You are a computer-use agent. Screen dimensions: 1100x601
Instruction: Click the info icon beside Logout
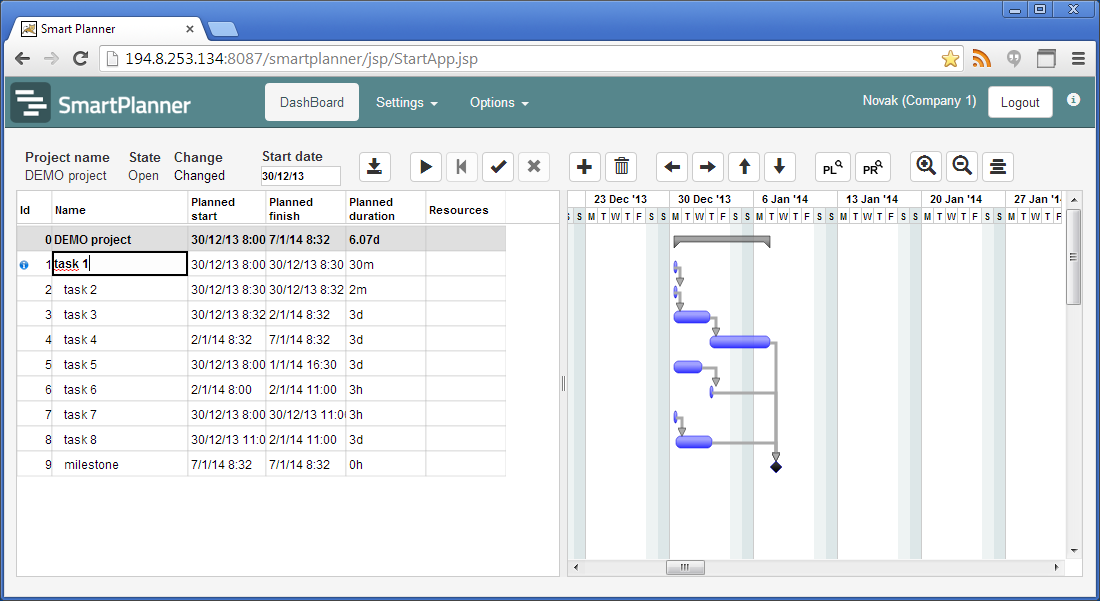coord(1073,100)
